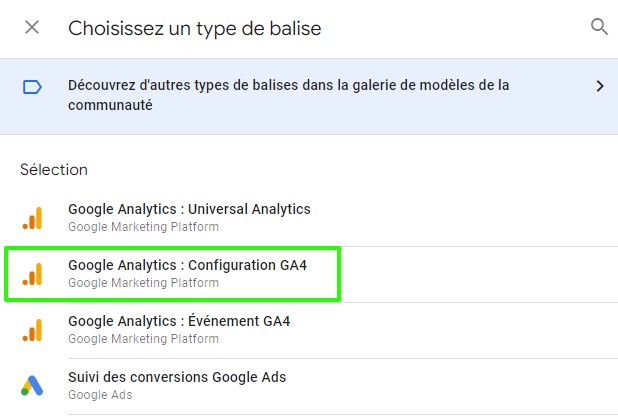Screen dimensions: 618x416
Task: Pick 'Google Analytics : Événement GA4' tag type
Action: coord(309,330)
